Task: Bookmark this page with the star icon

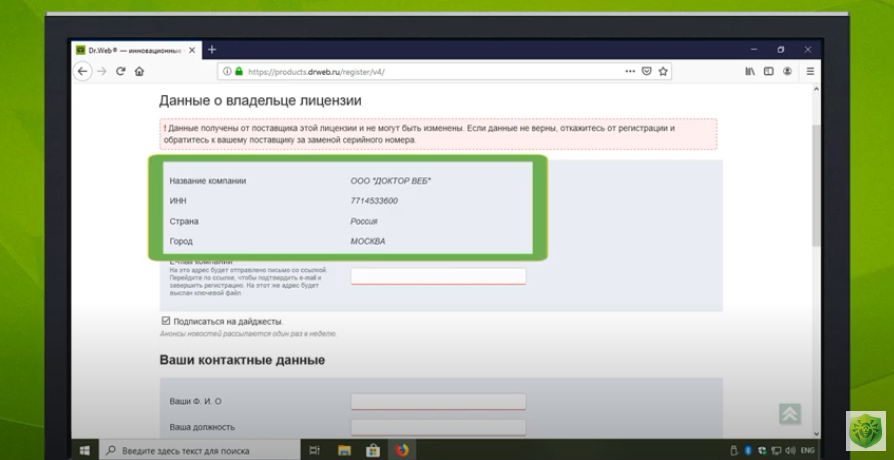Action: pos(663,71)
